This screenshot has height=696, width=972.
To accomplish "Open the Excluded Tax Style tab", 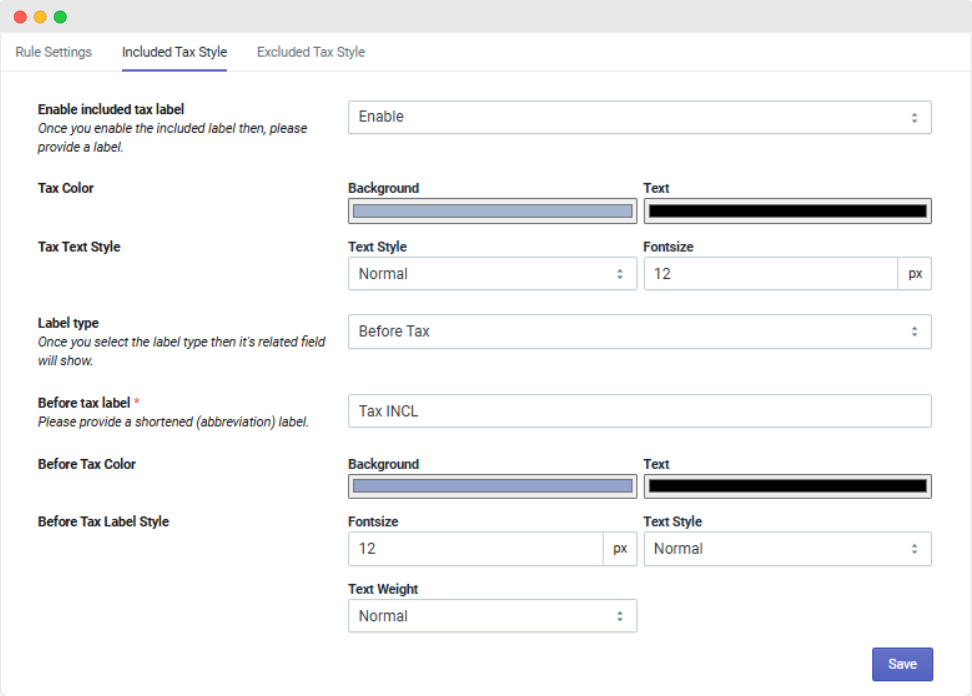I will click(311, 52).
